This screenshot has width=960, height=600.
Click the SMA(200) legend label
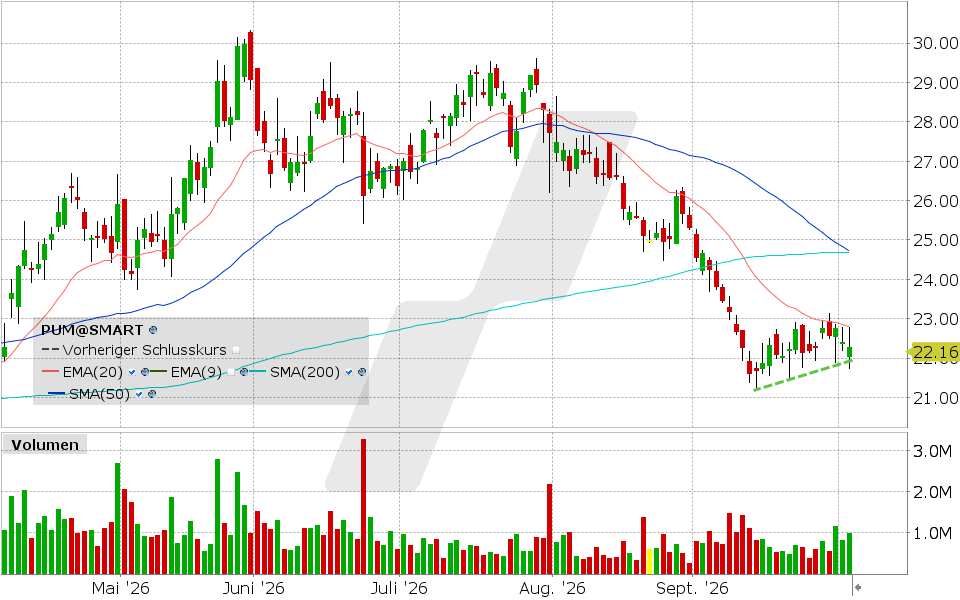pos(305,372)
